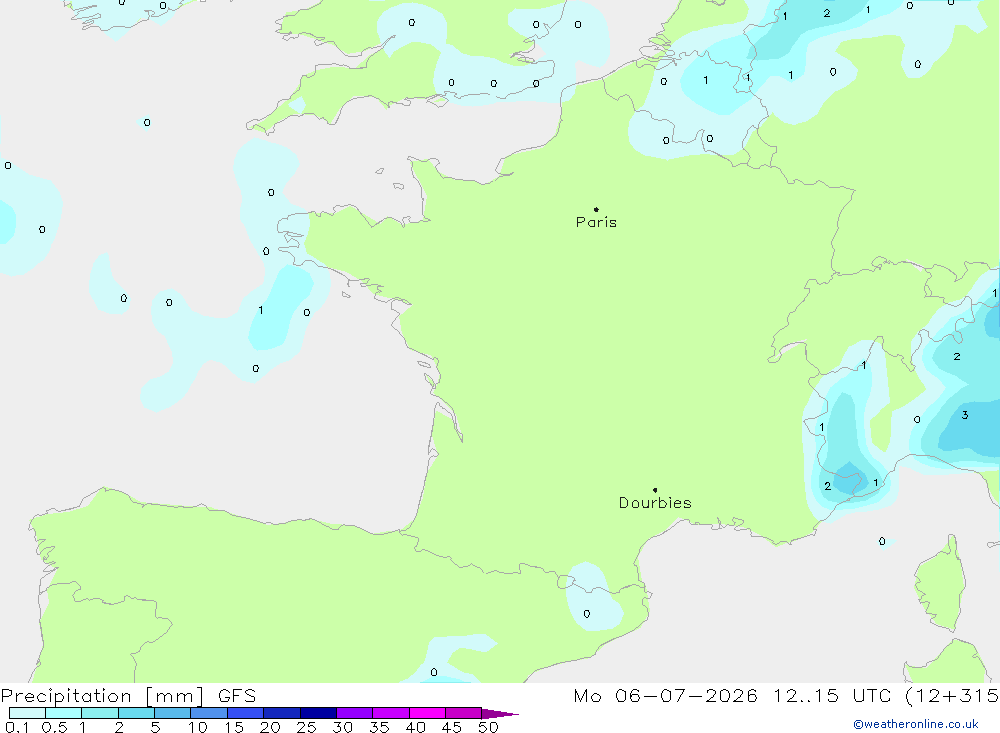This screenshot has width=1000, height=733.
Task: Click the 10 mm legend color swatch
Action: point(209,713)
